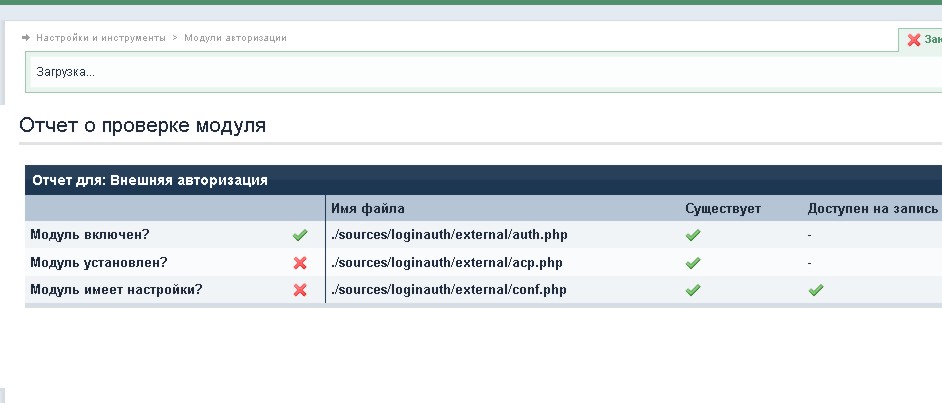Select the ./sources/loginauth/external/conf.php file path
This screenshot has width=942, height=403.
pos(449,290)
